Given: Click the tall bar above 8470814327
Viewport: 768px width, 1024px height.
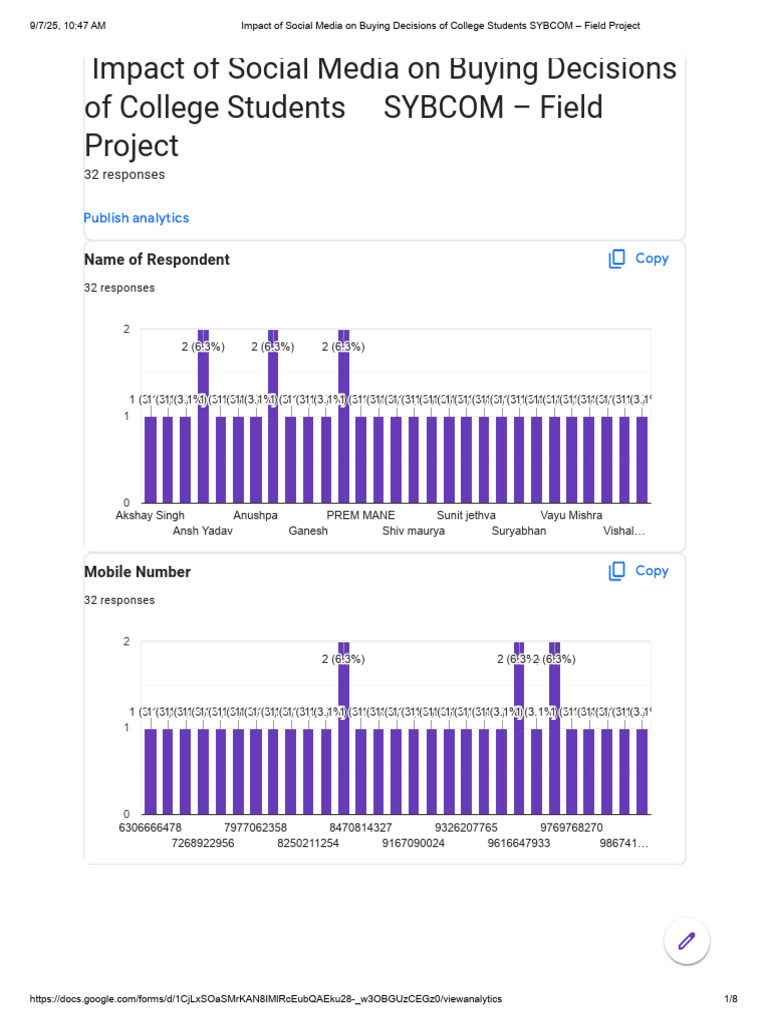Looking at the screenshot, I should pos(344,730).
